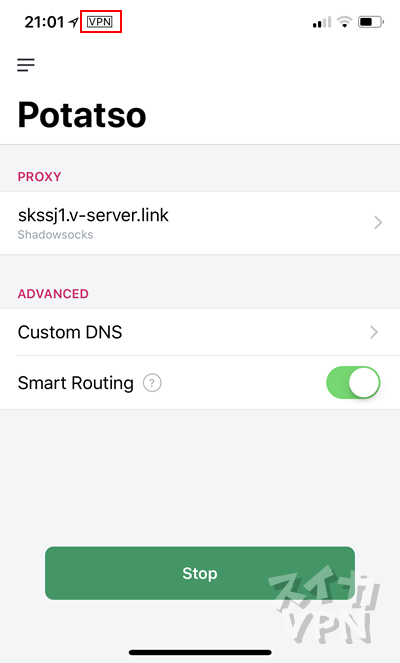This screenshot has width=400, height=663.
Task: Tap the clock showing 21:01
Action: pos(44,22)
